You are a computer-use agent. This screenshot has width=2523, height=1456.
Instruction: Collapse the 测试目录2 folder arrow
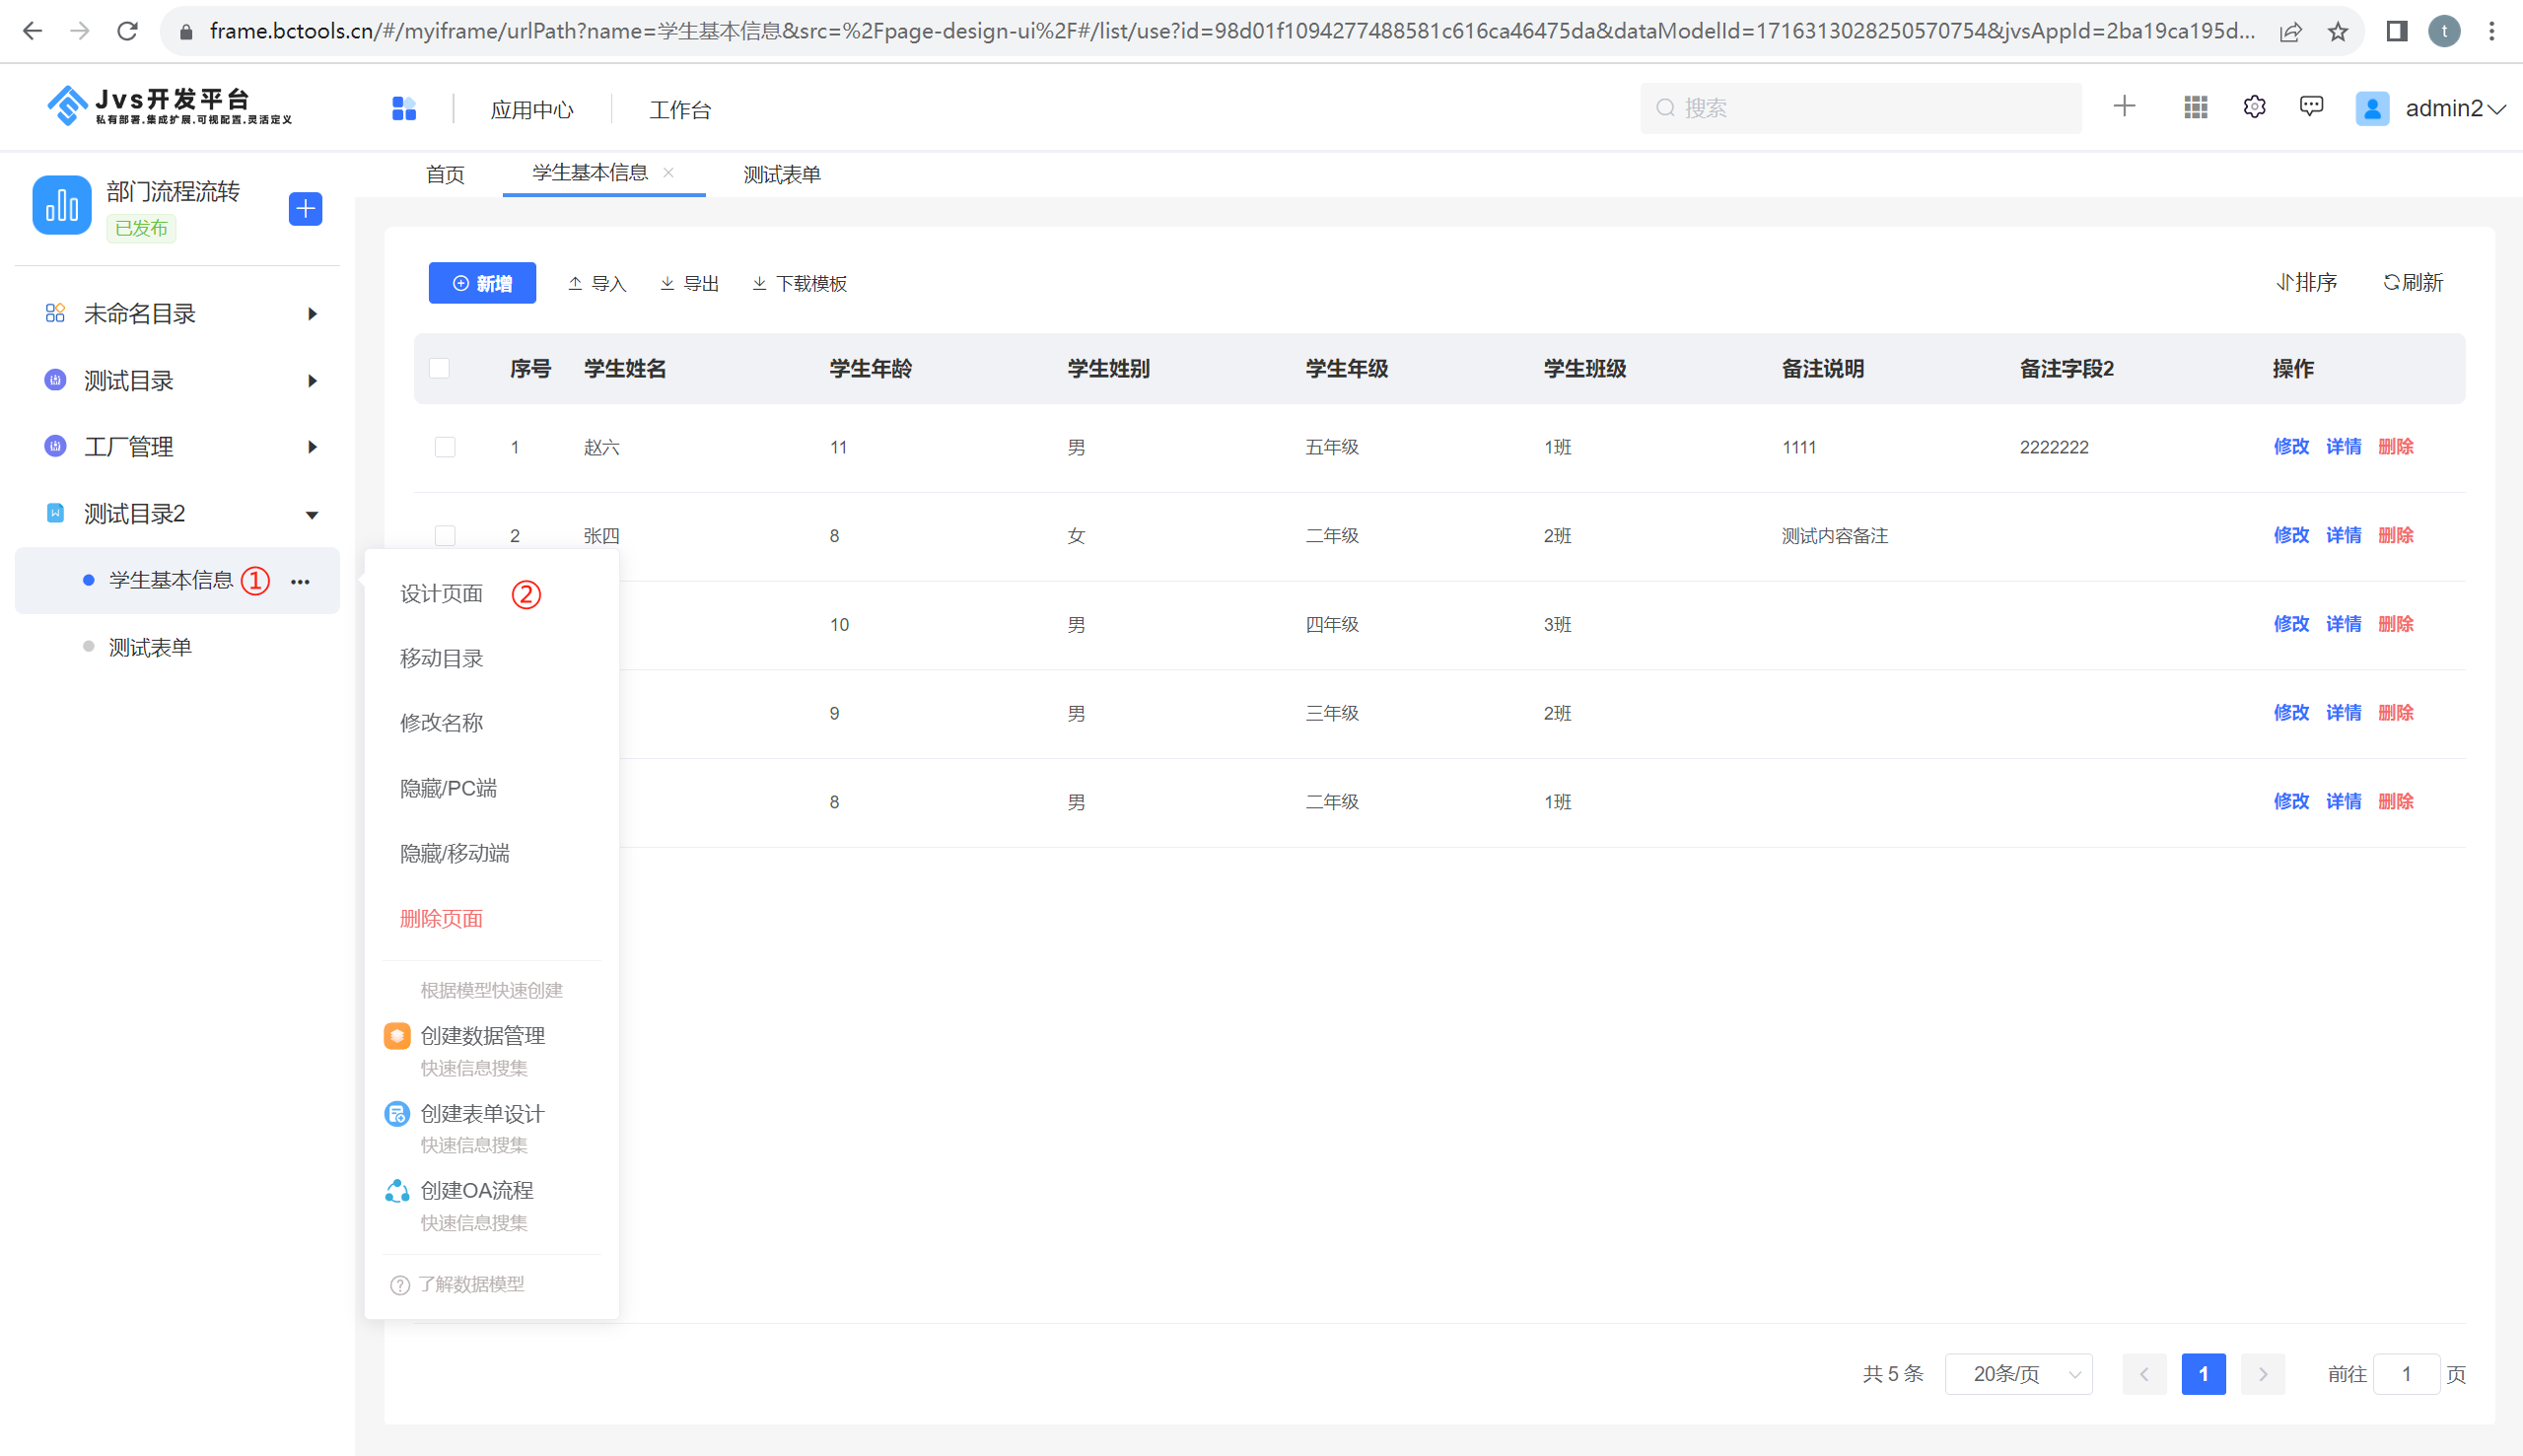(312, 515)
